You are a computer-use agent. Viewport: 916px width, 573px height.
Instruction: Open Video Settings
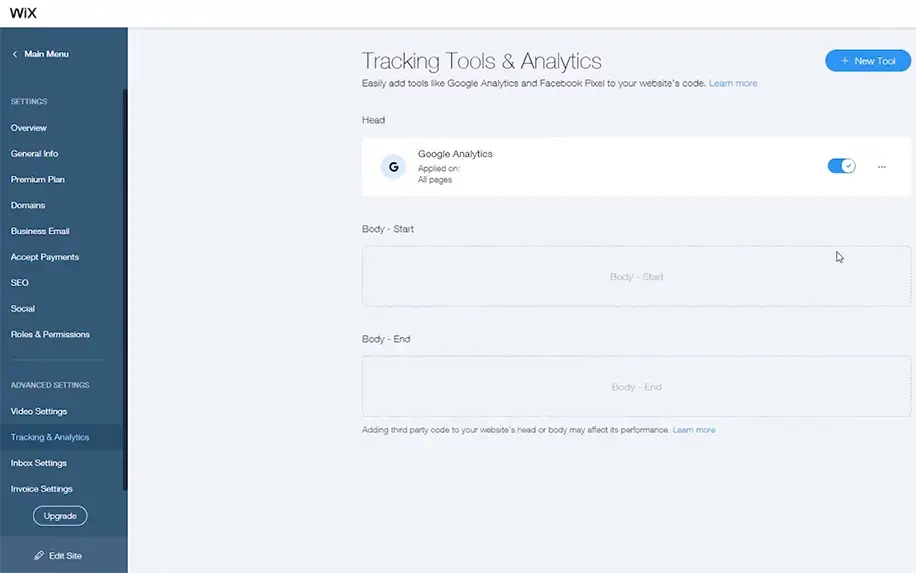pos(39,411)
